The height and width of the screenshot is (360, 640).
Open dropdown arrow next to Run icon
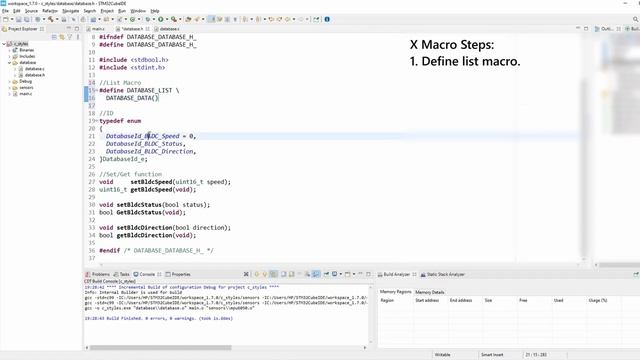pos(167,19)
